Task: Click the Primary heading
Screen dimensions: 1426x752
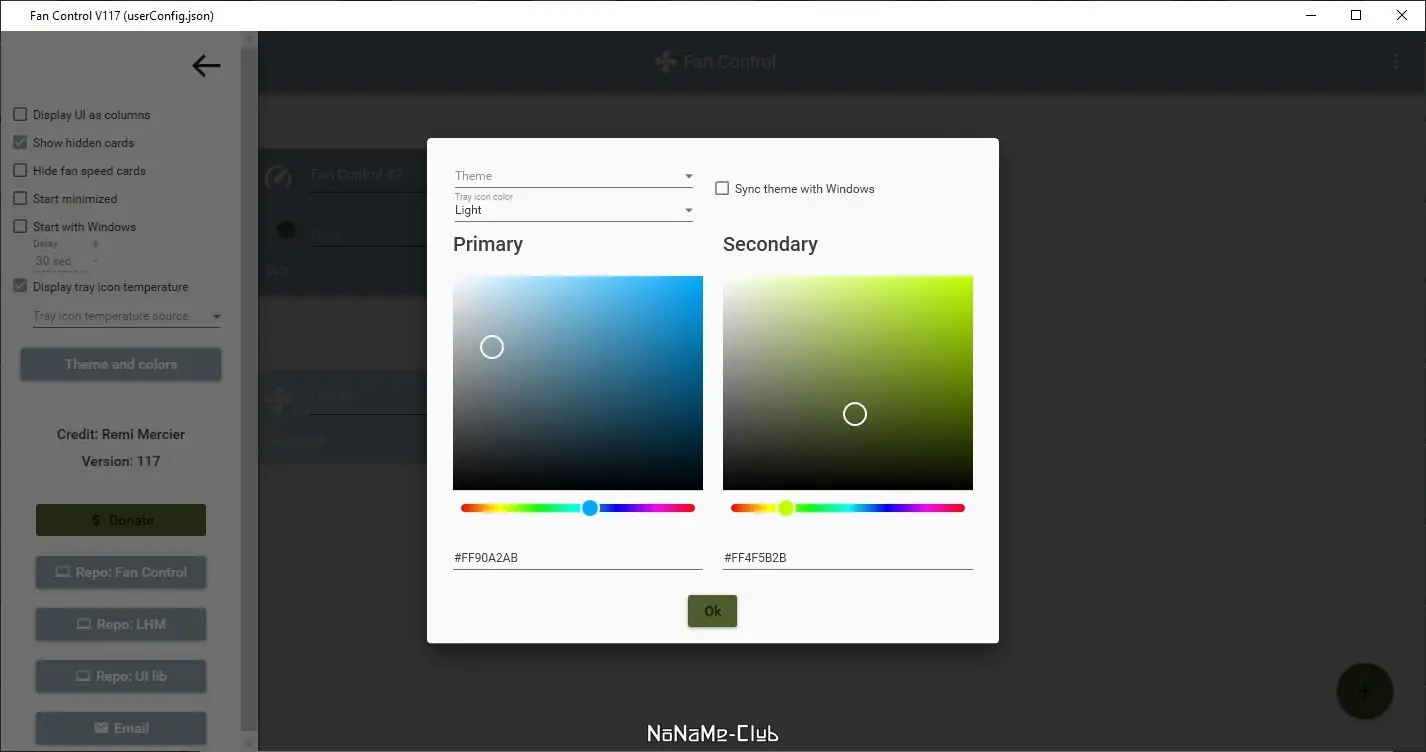Action: [x=488, y=244]
